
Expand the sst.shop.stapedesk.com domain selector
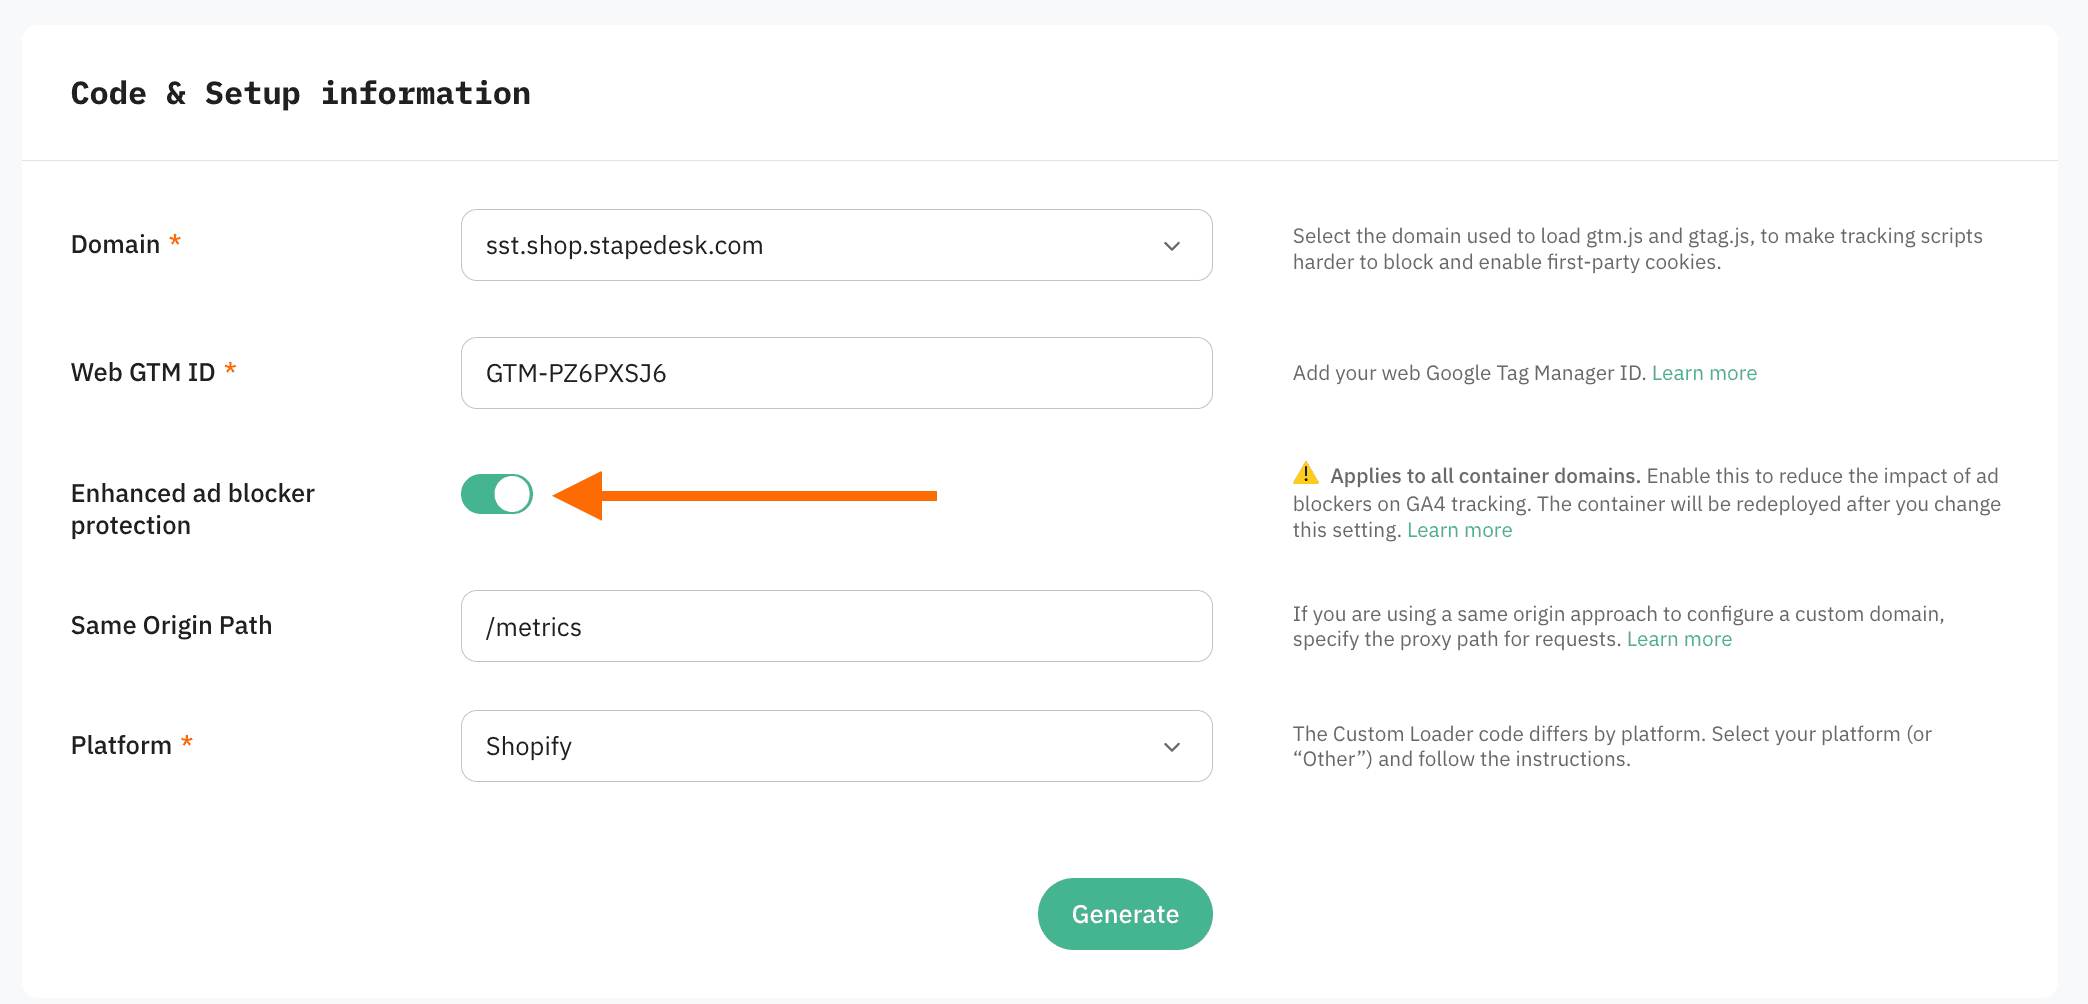pos(836,245)
